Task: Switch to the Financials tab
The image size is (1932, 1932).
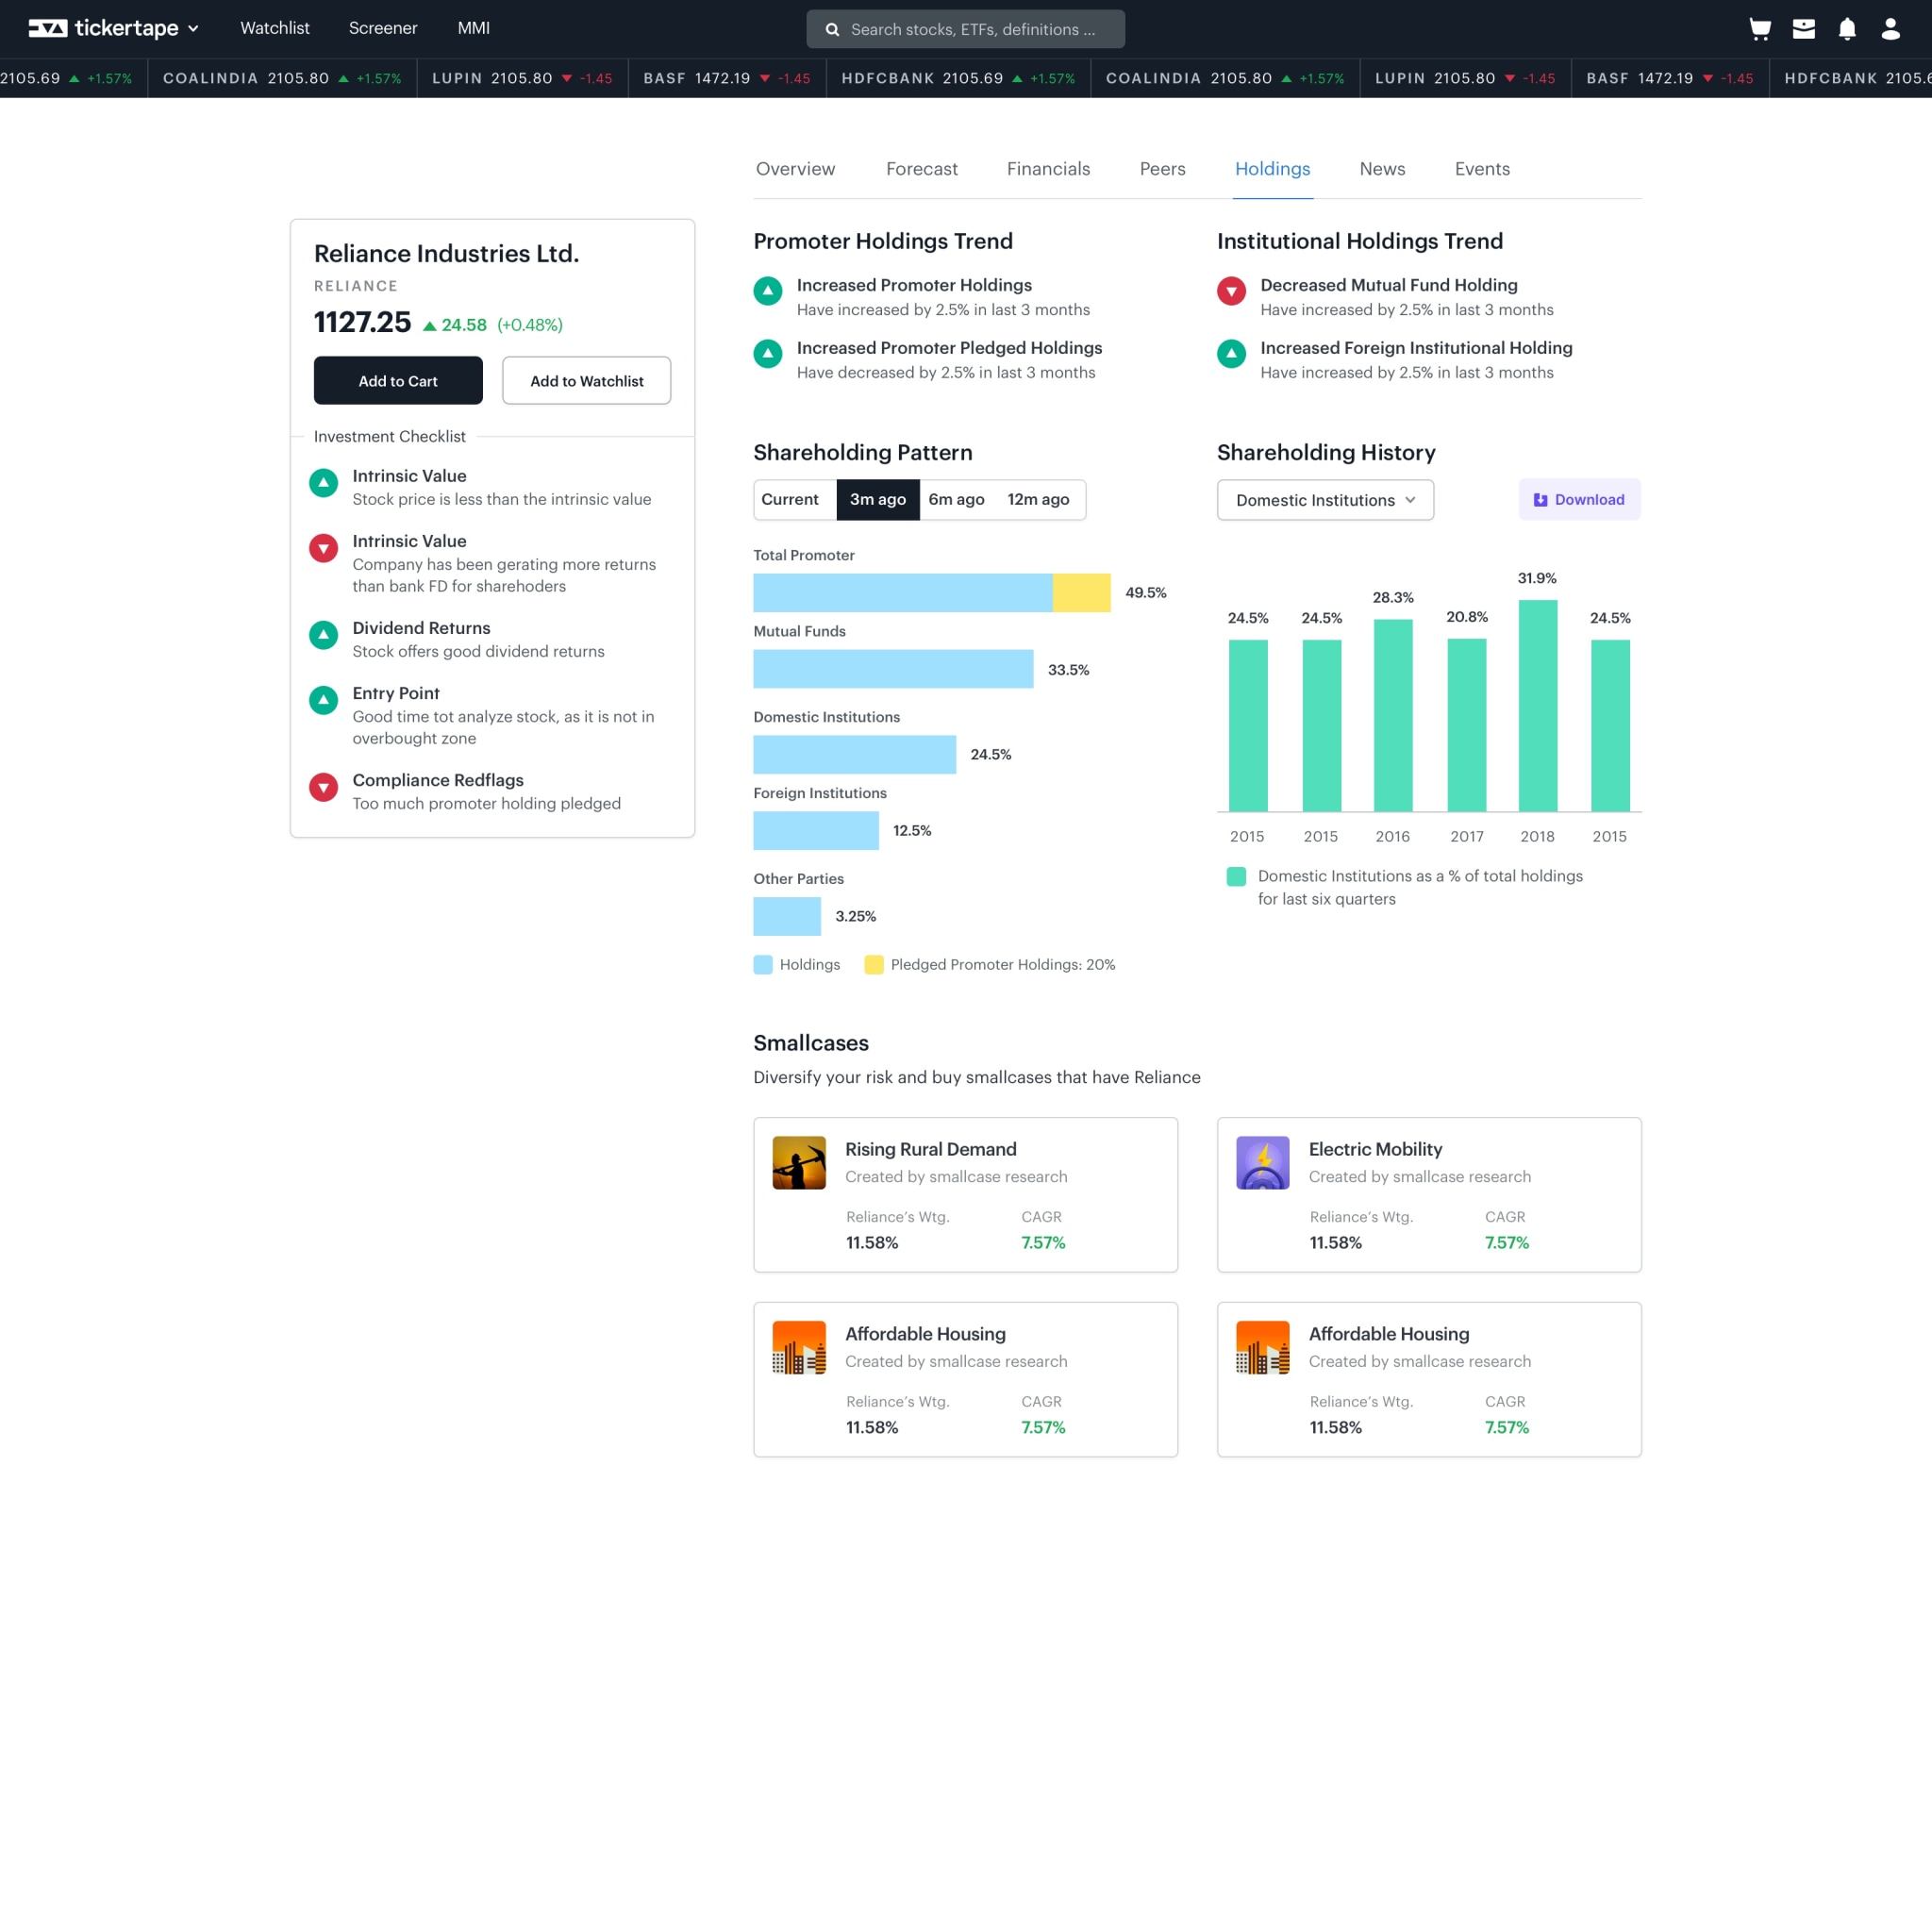Action: coord(1048,169)
